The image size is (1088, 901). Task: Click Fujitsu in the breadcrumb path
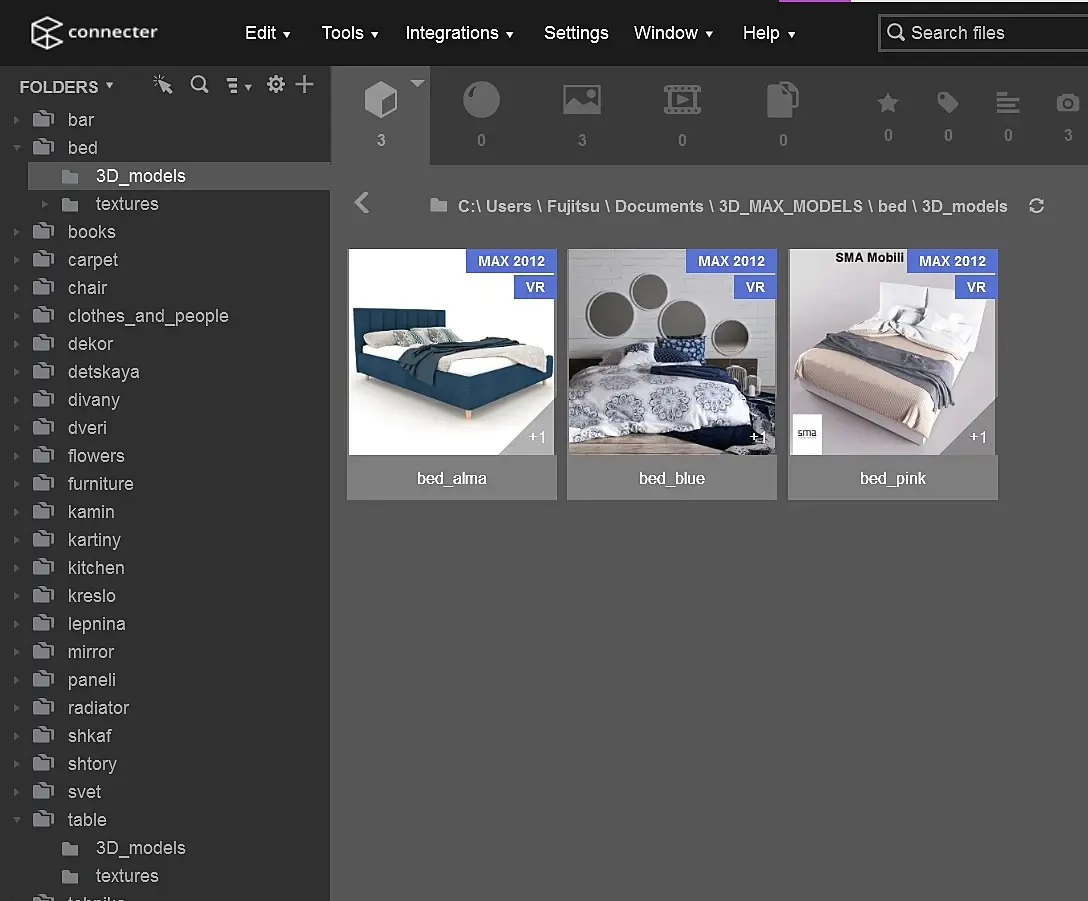(573, 206)
